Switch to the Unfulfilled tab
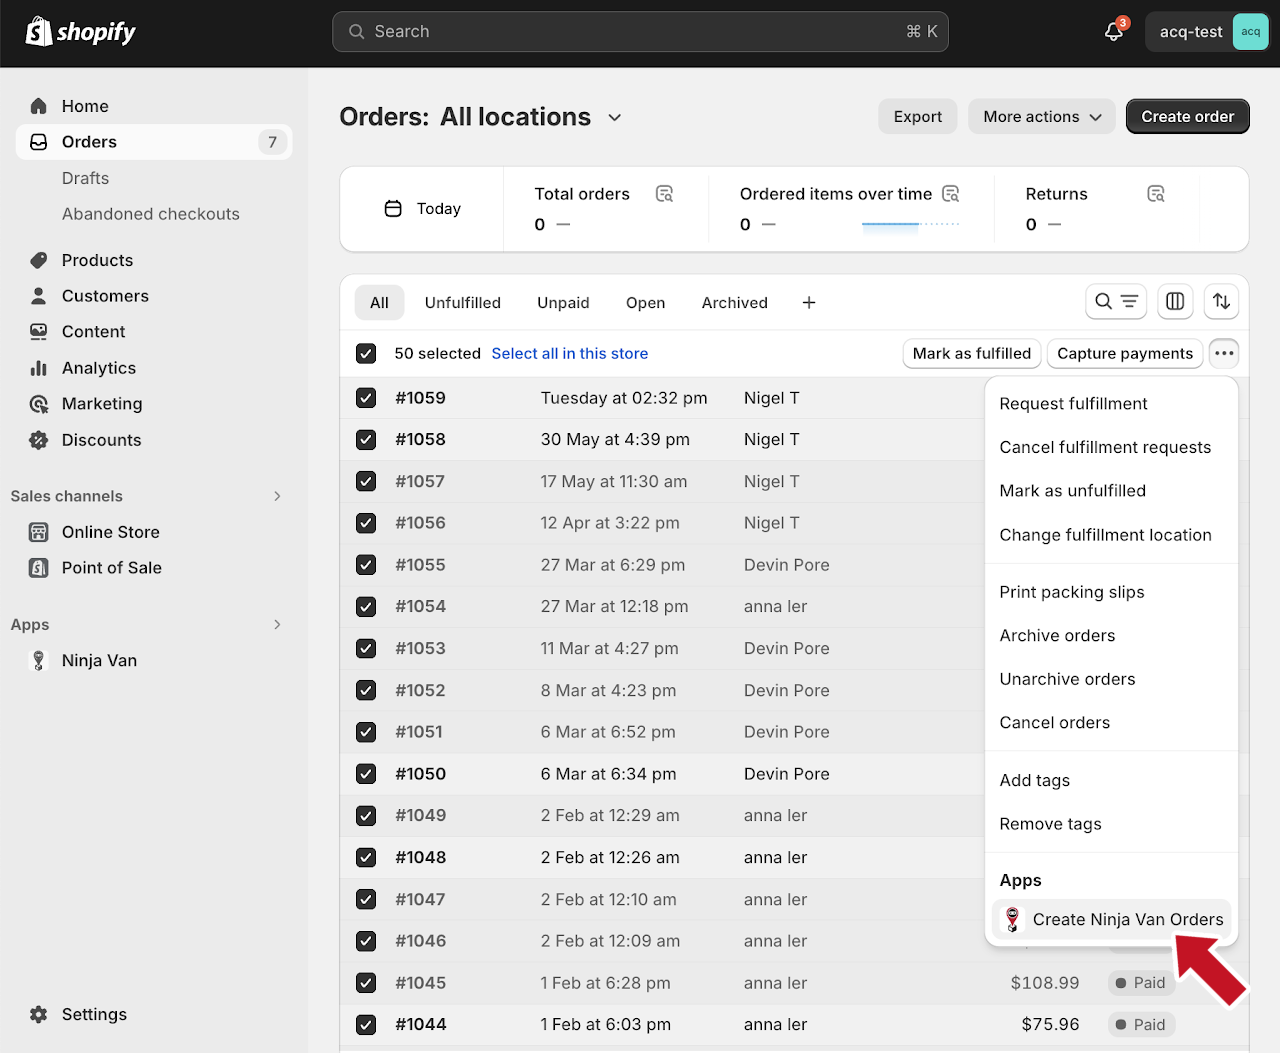This screenshot has width=1280, height=1053. (x=462, y=303)
